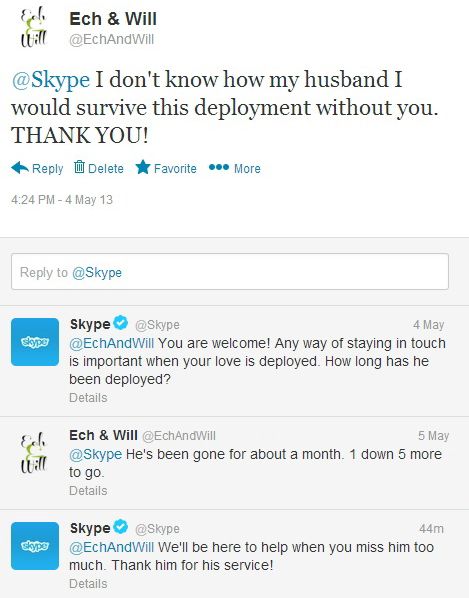
Task: Open the @Skype mention in main tweet
Action: 51,80
